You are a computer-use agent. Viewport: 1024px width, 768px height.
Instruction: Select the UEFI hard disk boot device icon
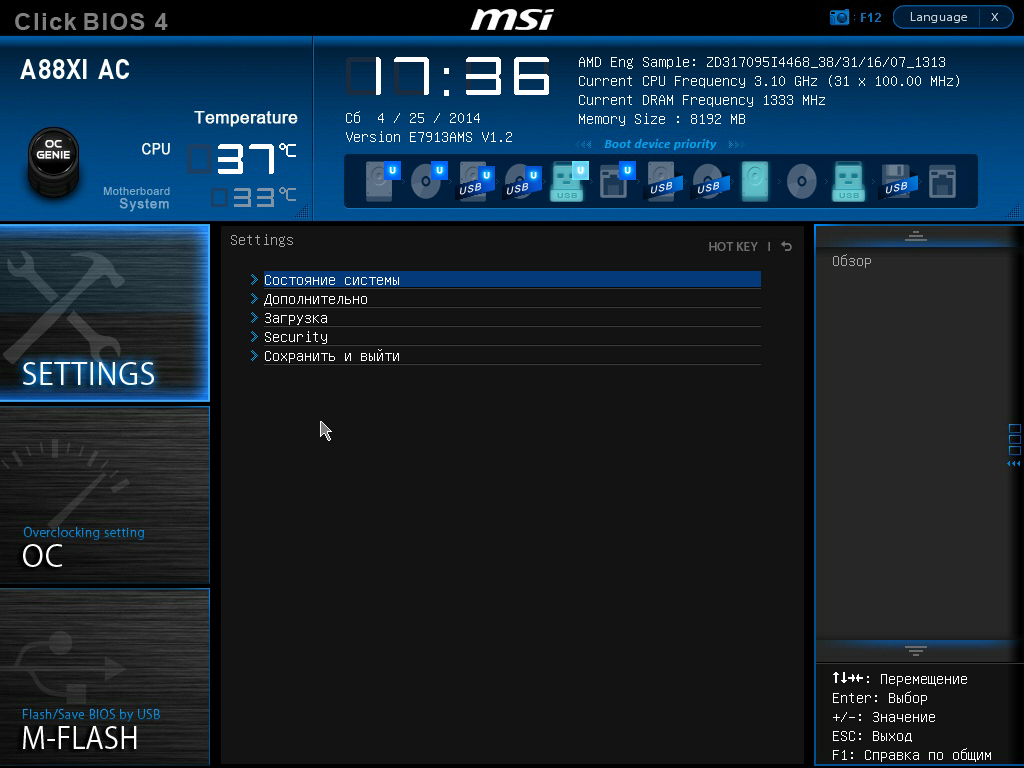click(382, 181)
